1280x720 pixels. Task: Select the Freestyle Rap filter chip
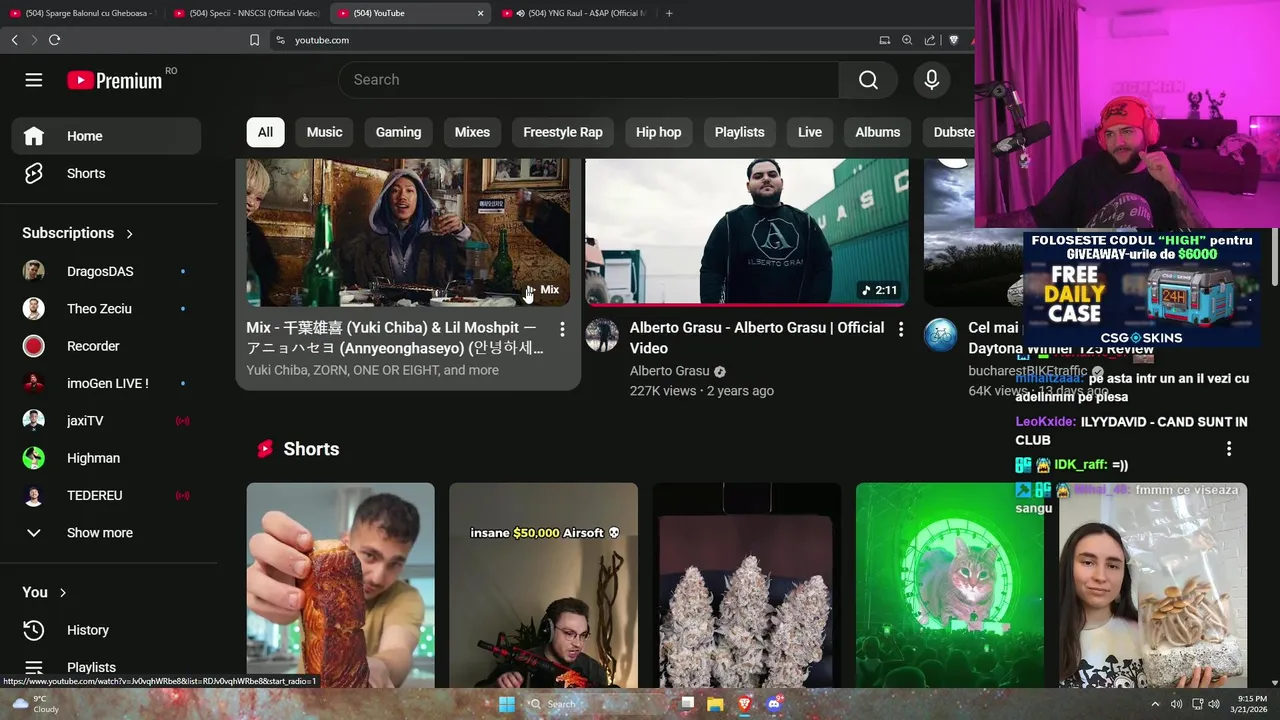(563, 132)
